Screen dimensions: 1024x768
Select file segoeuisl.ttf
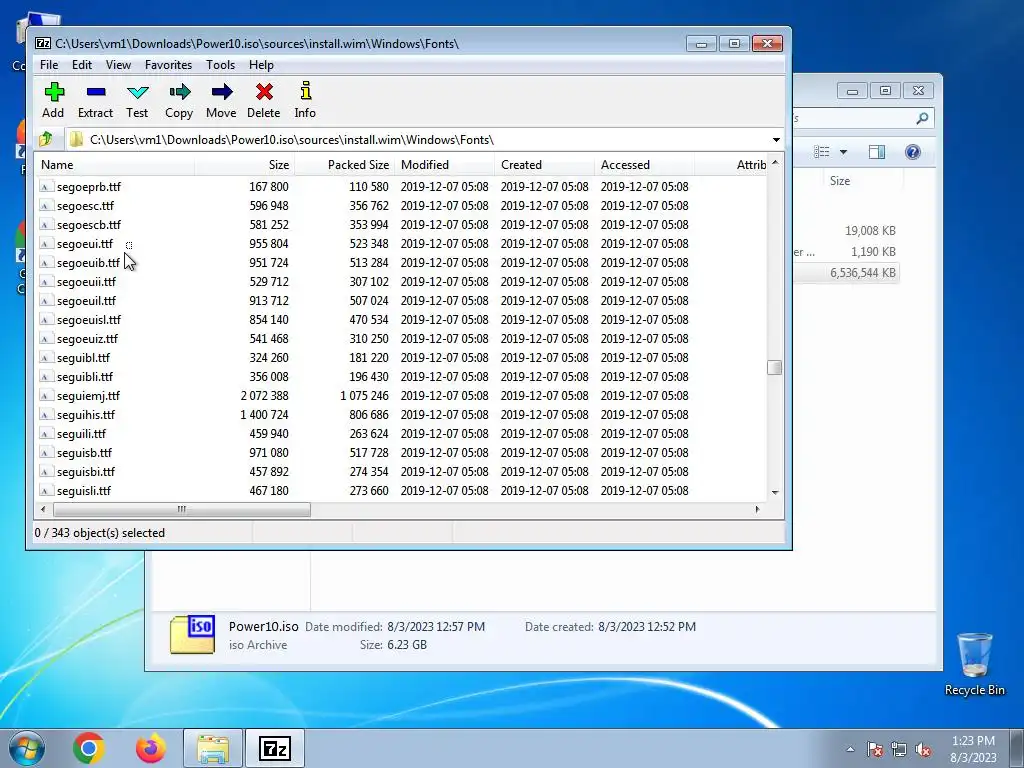pyautogui.click(x=89, y=319)
